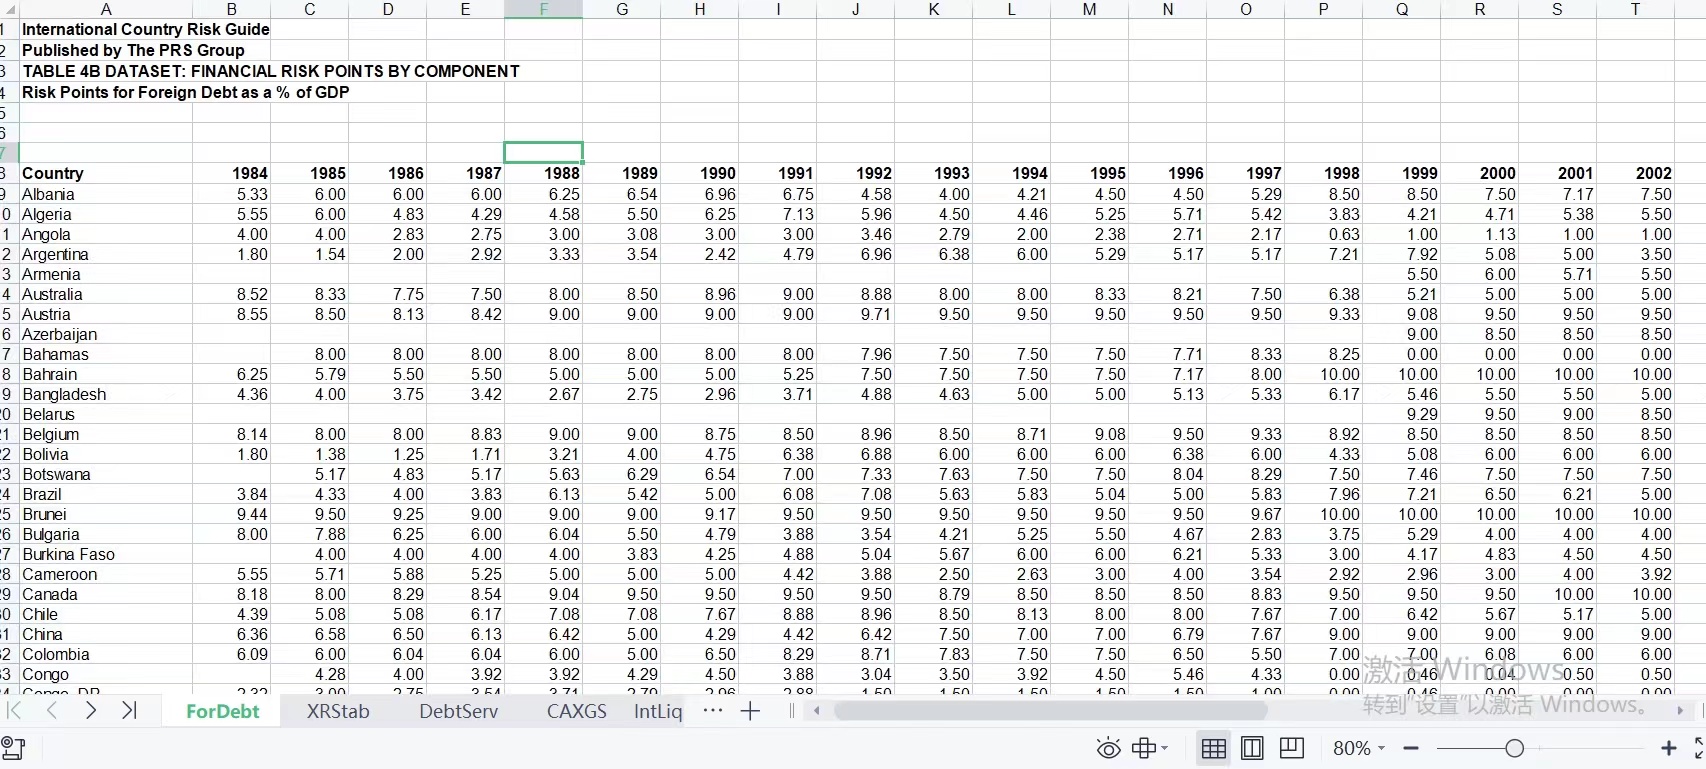
Task: Select the 'Country' header cell
Action: point(106,173)
